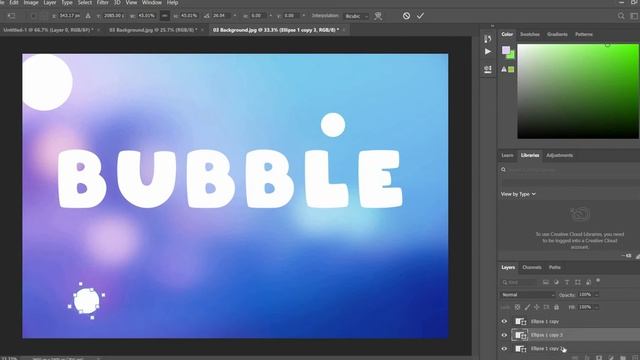Open the Properties panel icon
Screen dimensions: 640x360
click(487, 69)
